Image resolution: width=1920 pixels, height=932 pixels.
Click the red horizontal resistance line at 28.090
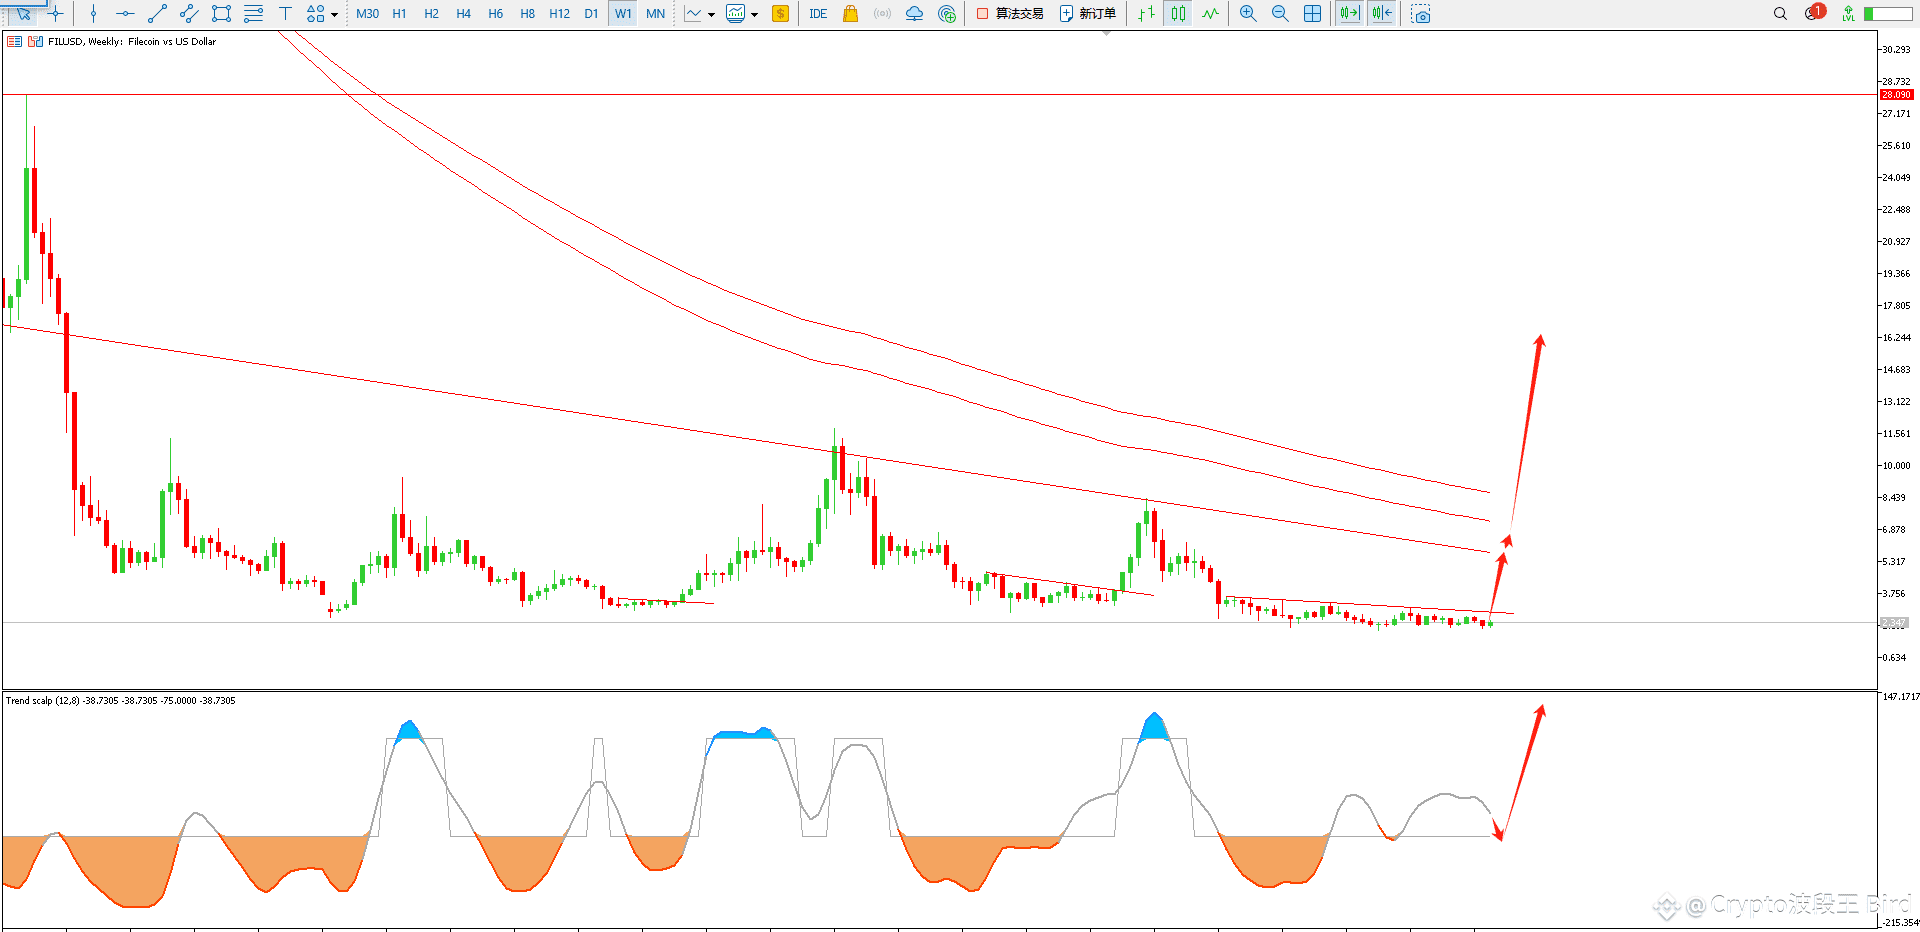[x=900, y=95]
